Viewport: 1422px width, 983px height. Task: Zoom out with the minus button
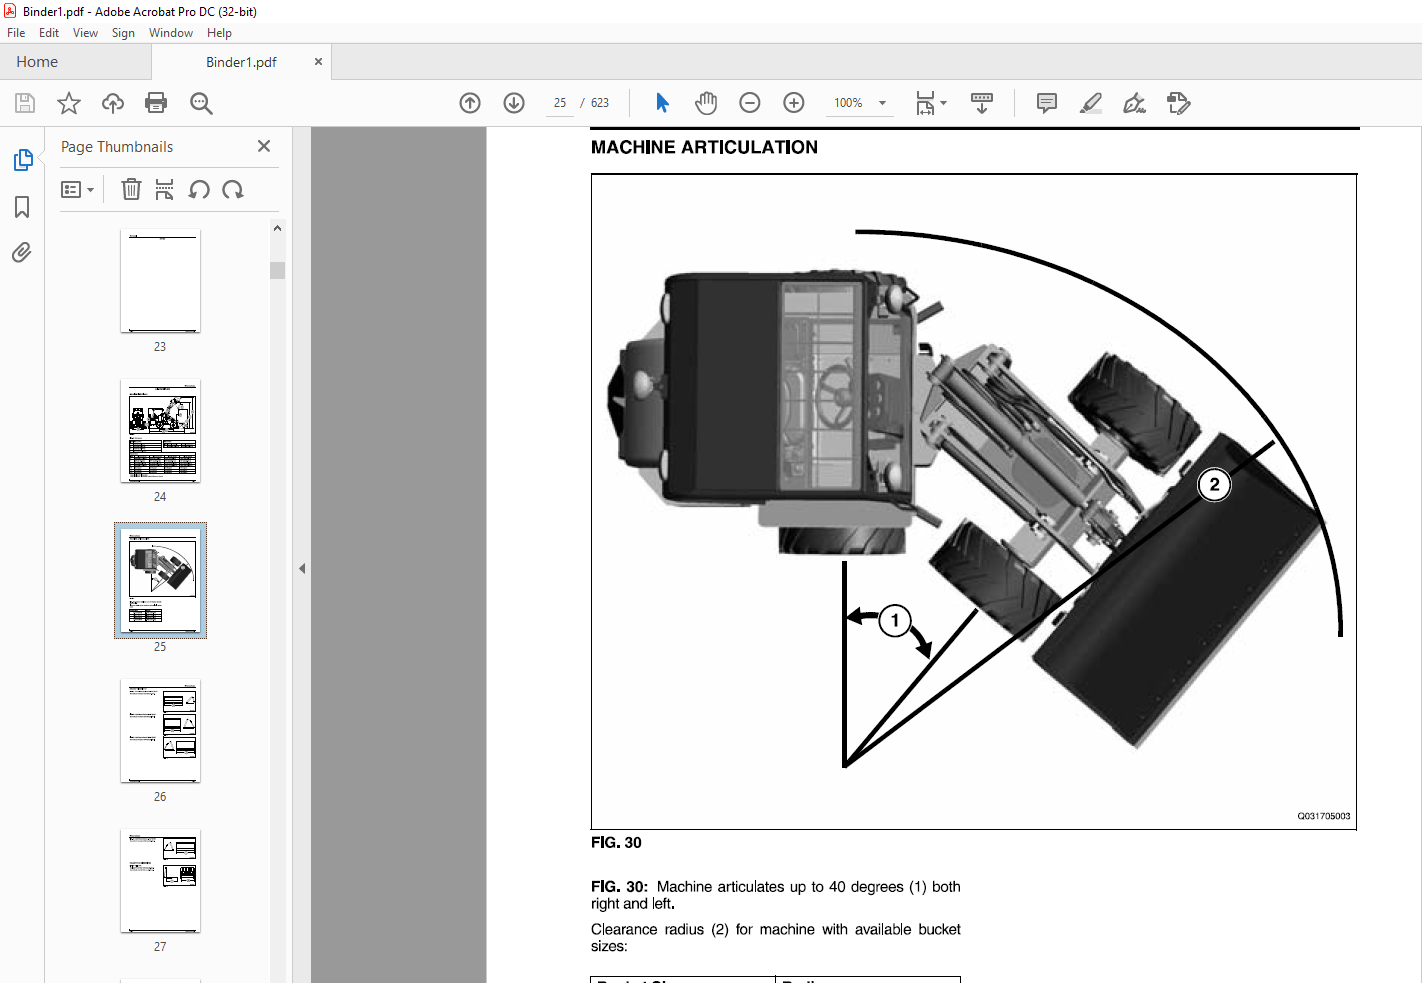[750, 103]
